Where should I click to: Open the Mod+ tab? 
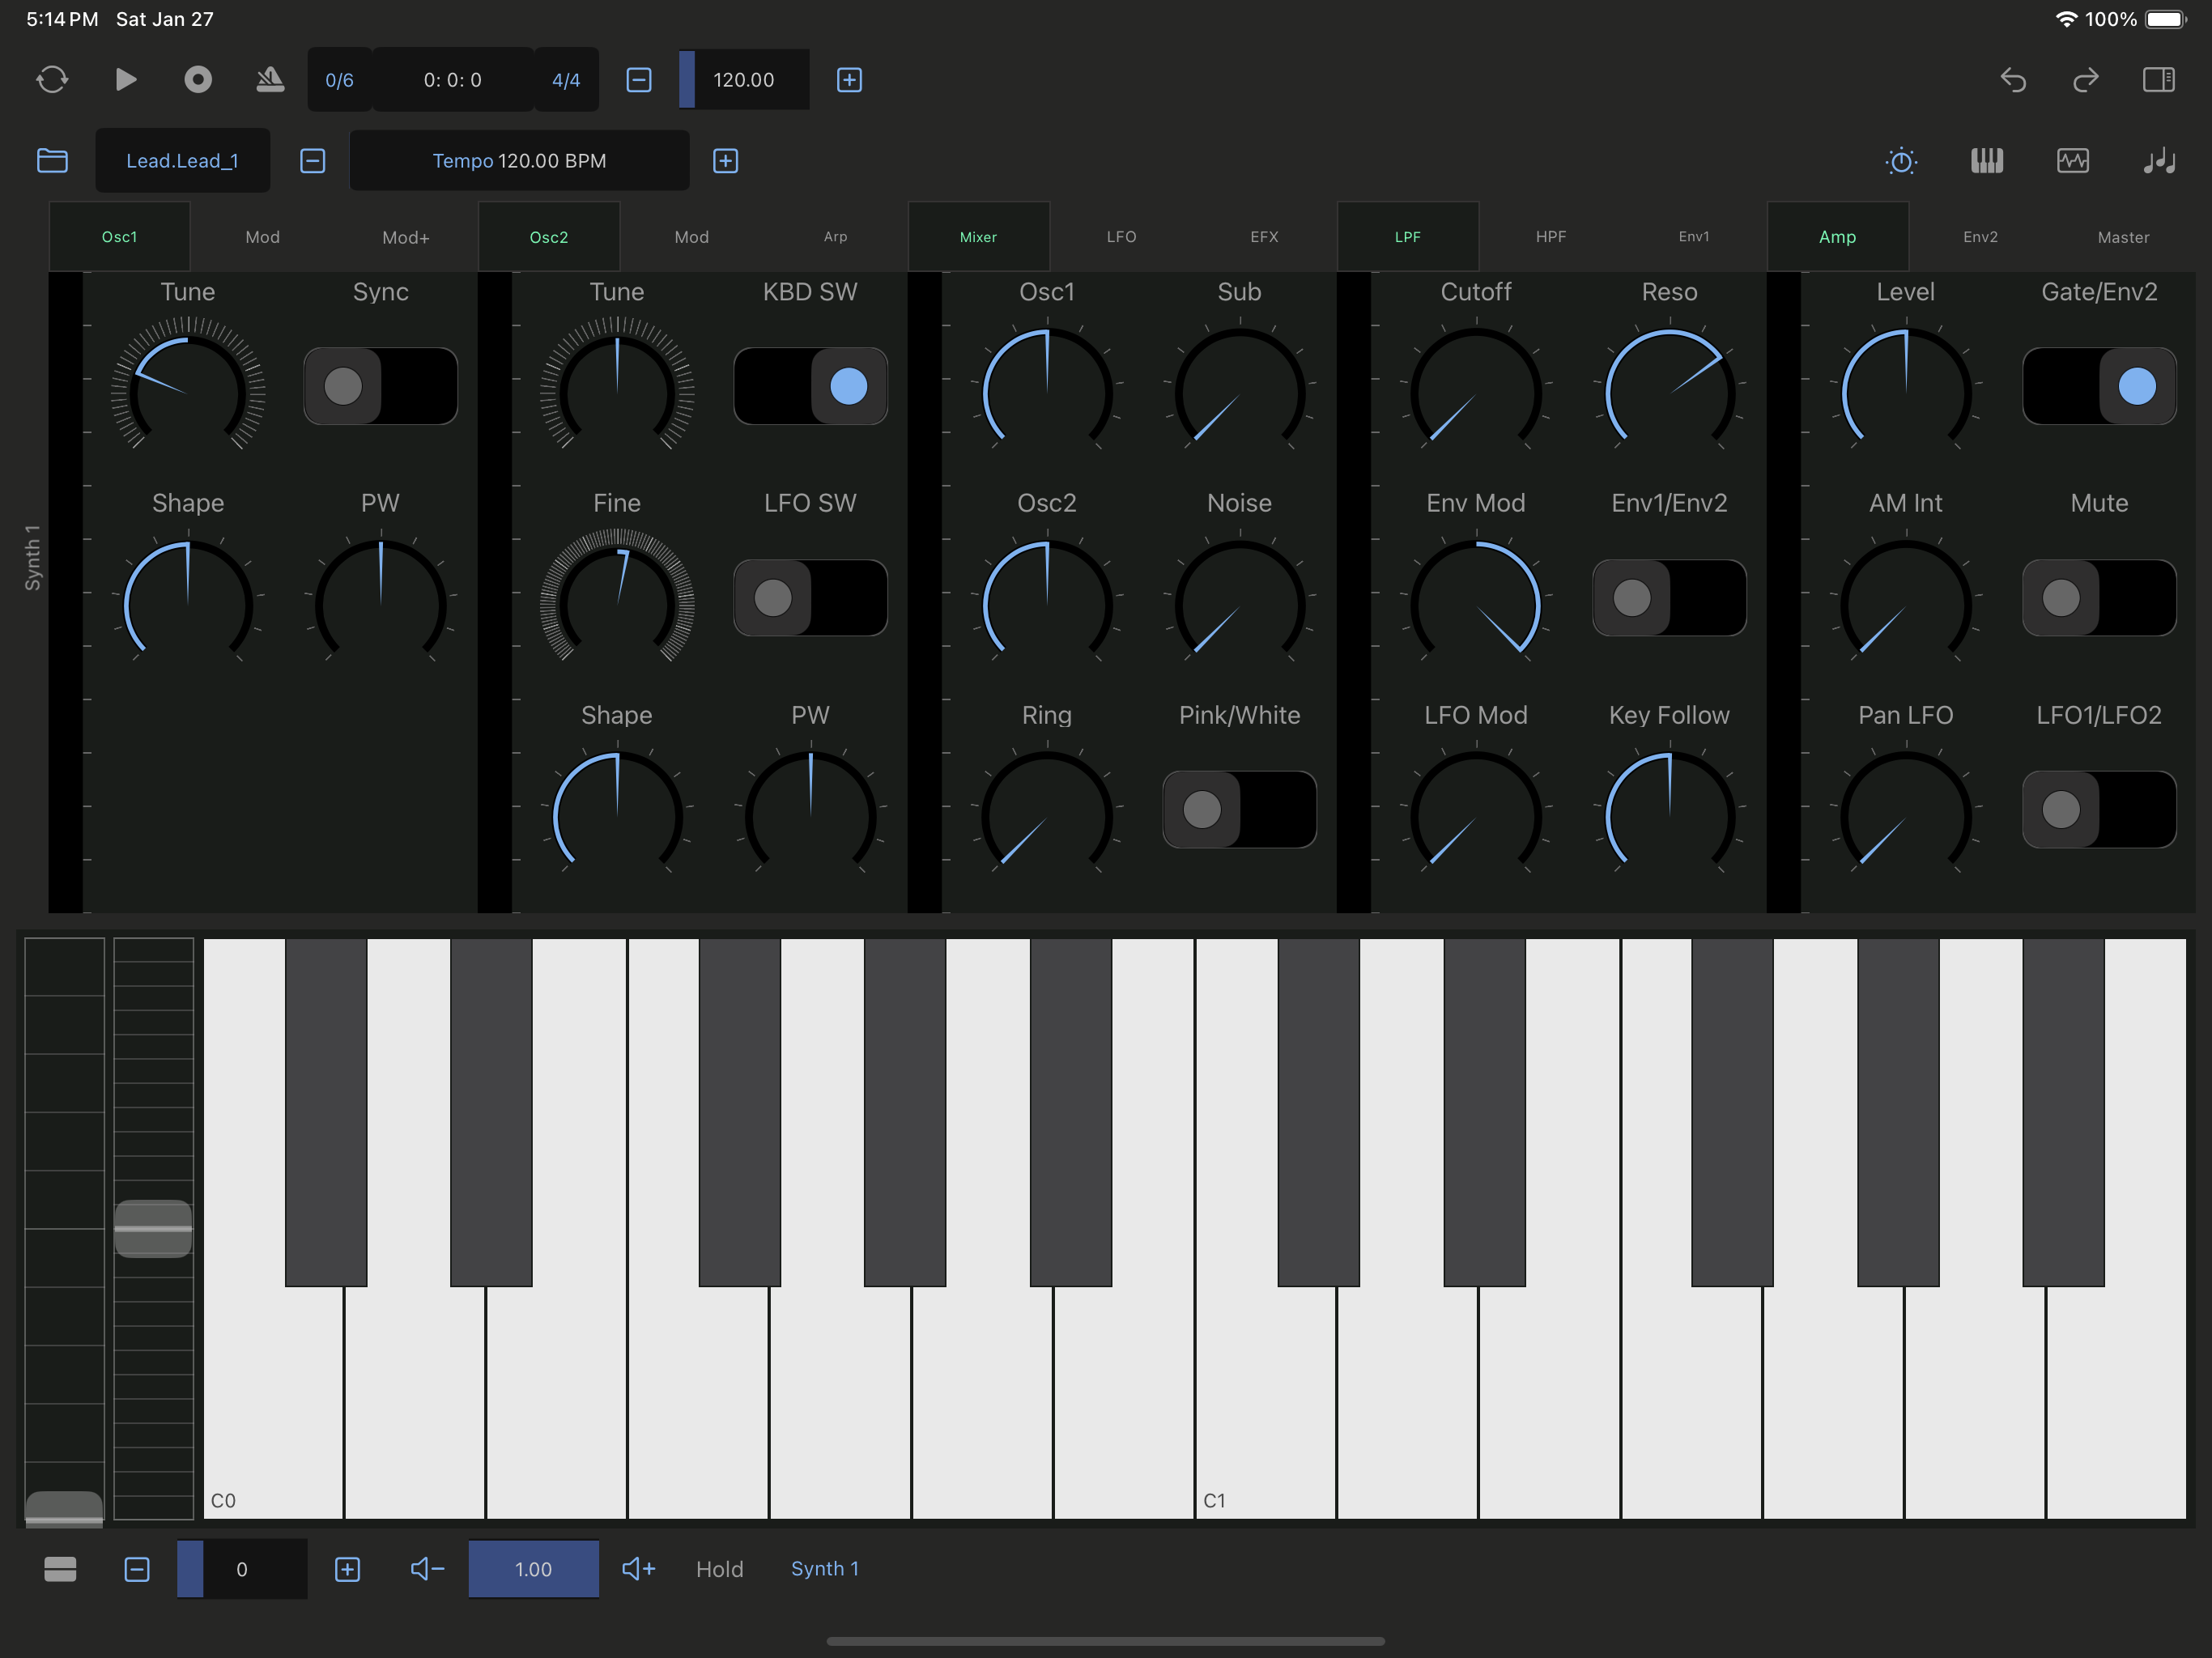[406, 237]
